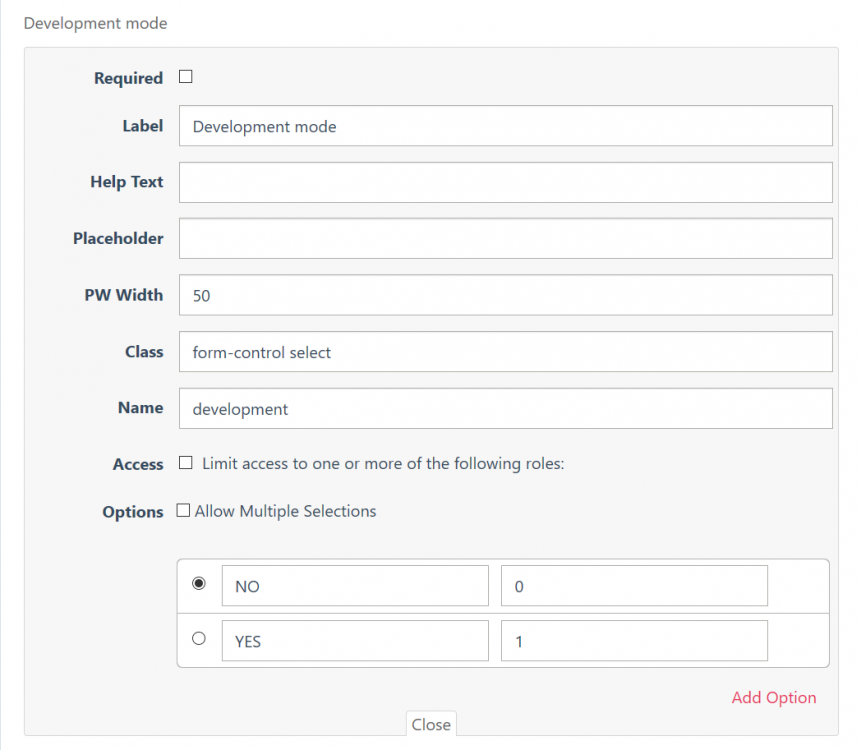Viewport: 861px width, 750px height.
Task: Select the PW Width field showing 50
Action: 505,296
